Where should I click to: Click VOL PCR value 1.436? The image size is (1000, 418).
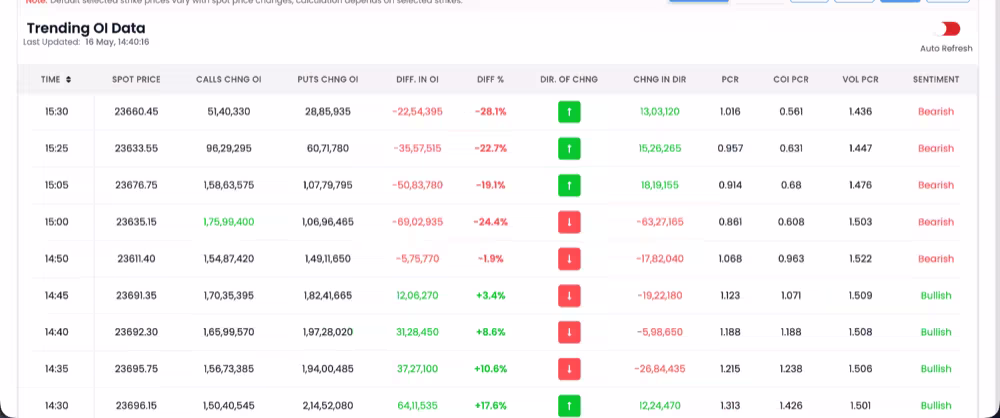860,112
